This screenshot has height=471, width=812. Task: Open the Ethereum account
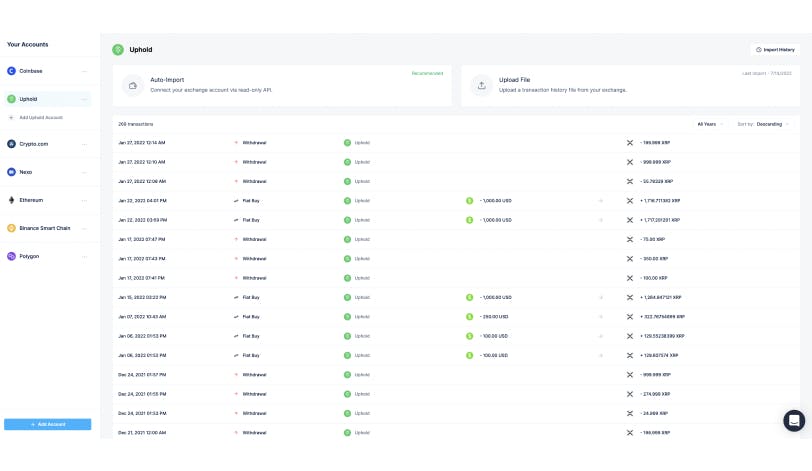pos(47,200)
